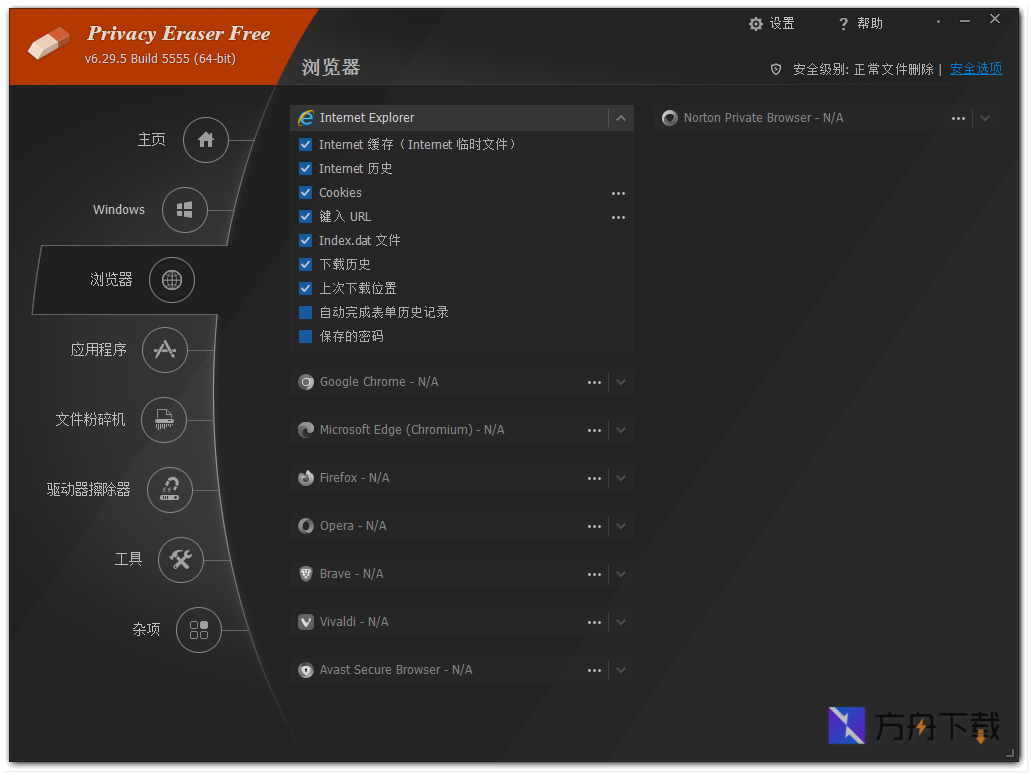Uncheck the Cookies checkbox
This screenshot has width=1031, height=775.
tap(305, 193)
